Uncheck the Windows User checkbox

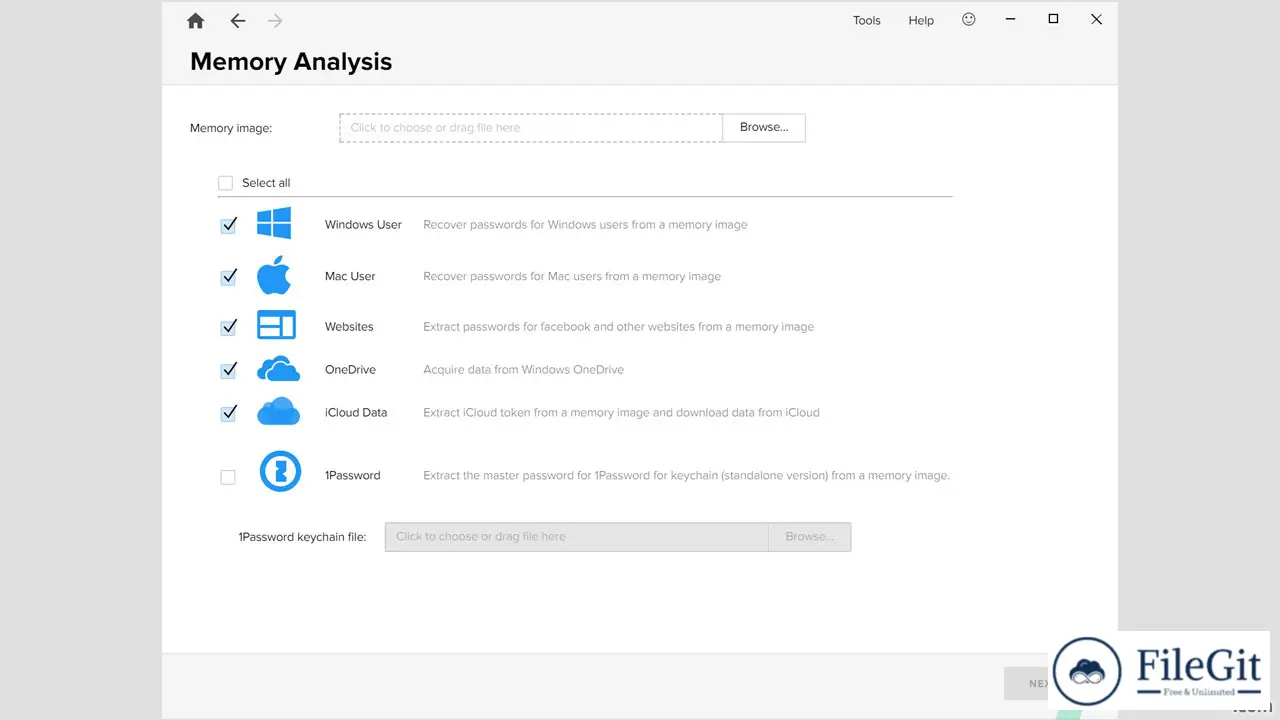[228, 226]
